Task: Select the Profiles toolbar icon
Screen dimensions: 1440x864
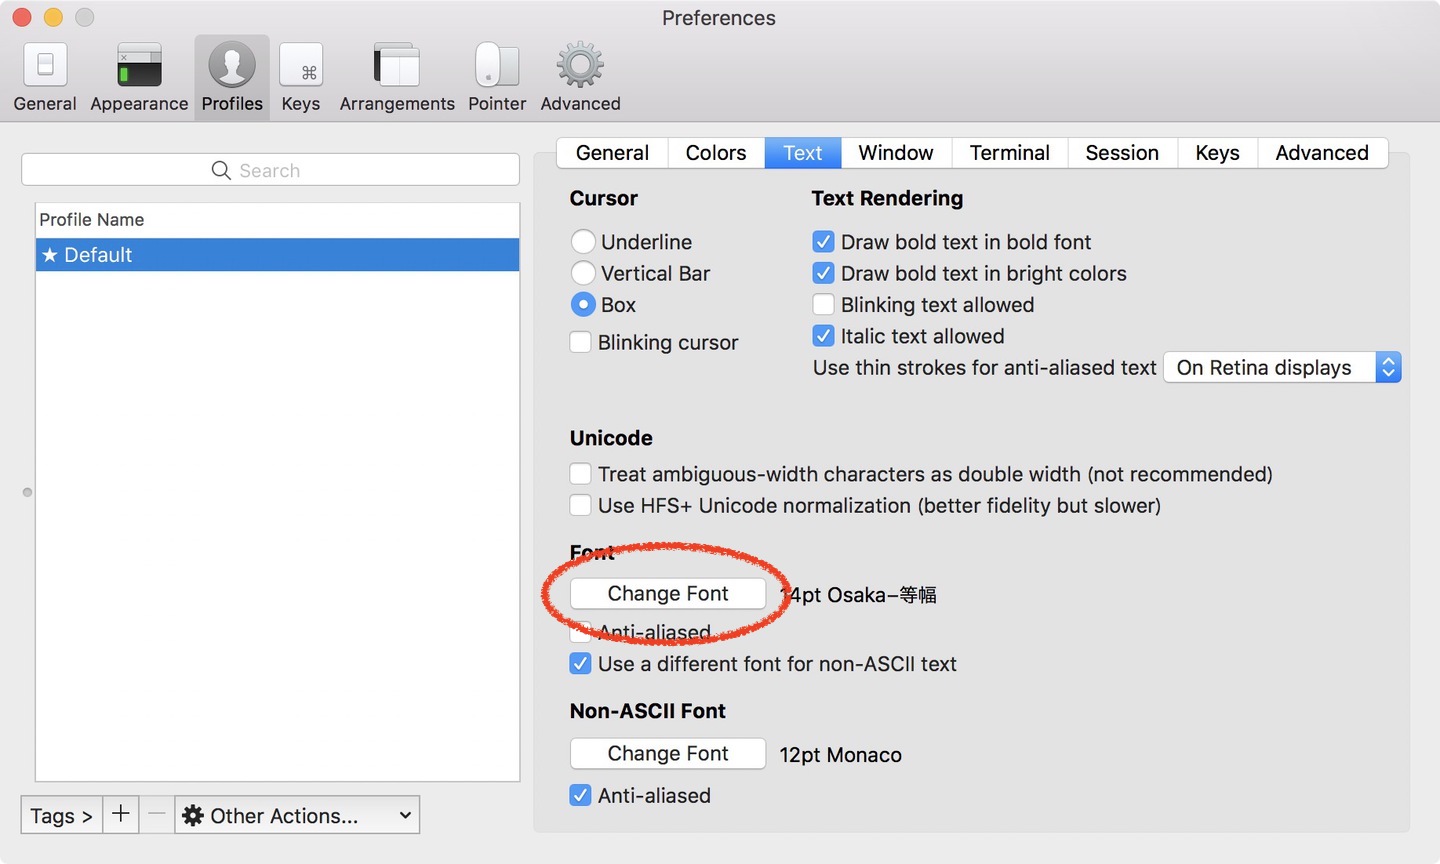Action: (232, 78)
